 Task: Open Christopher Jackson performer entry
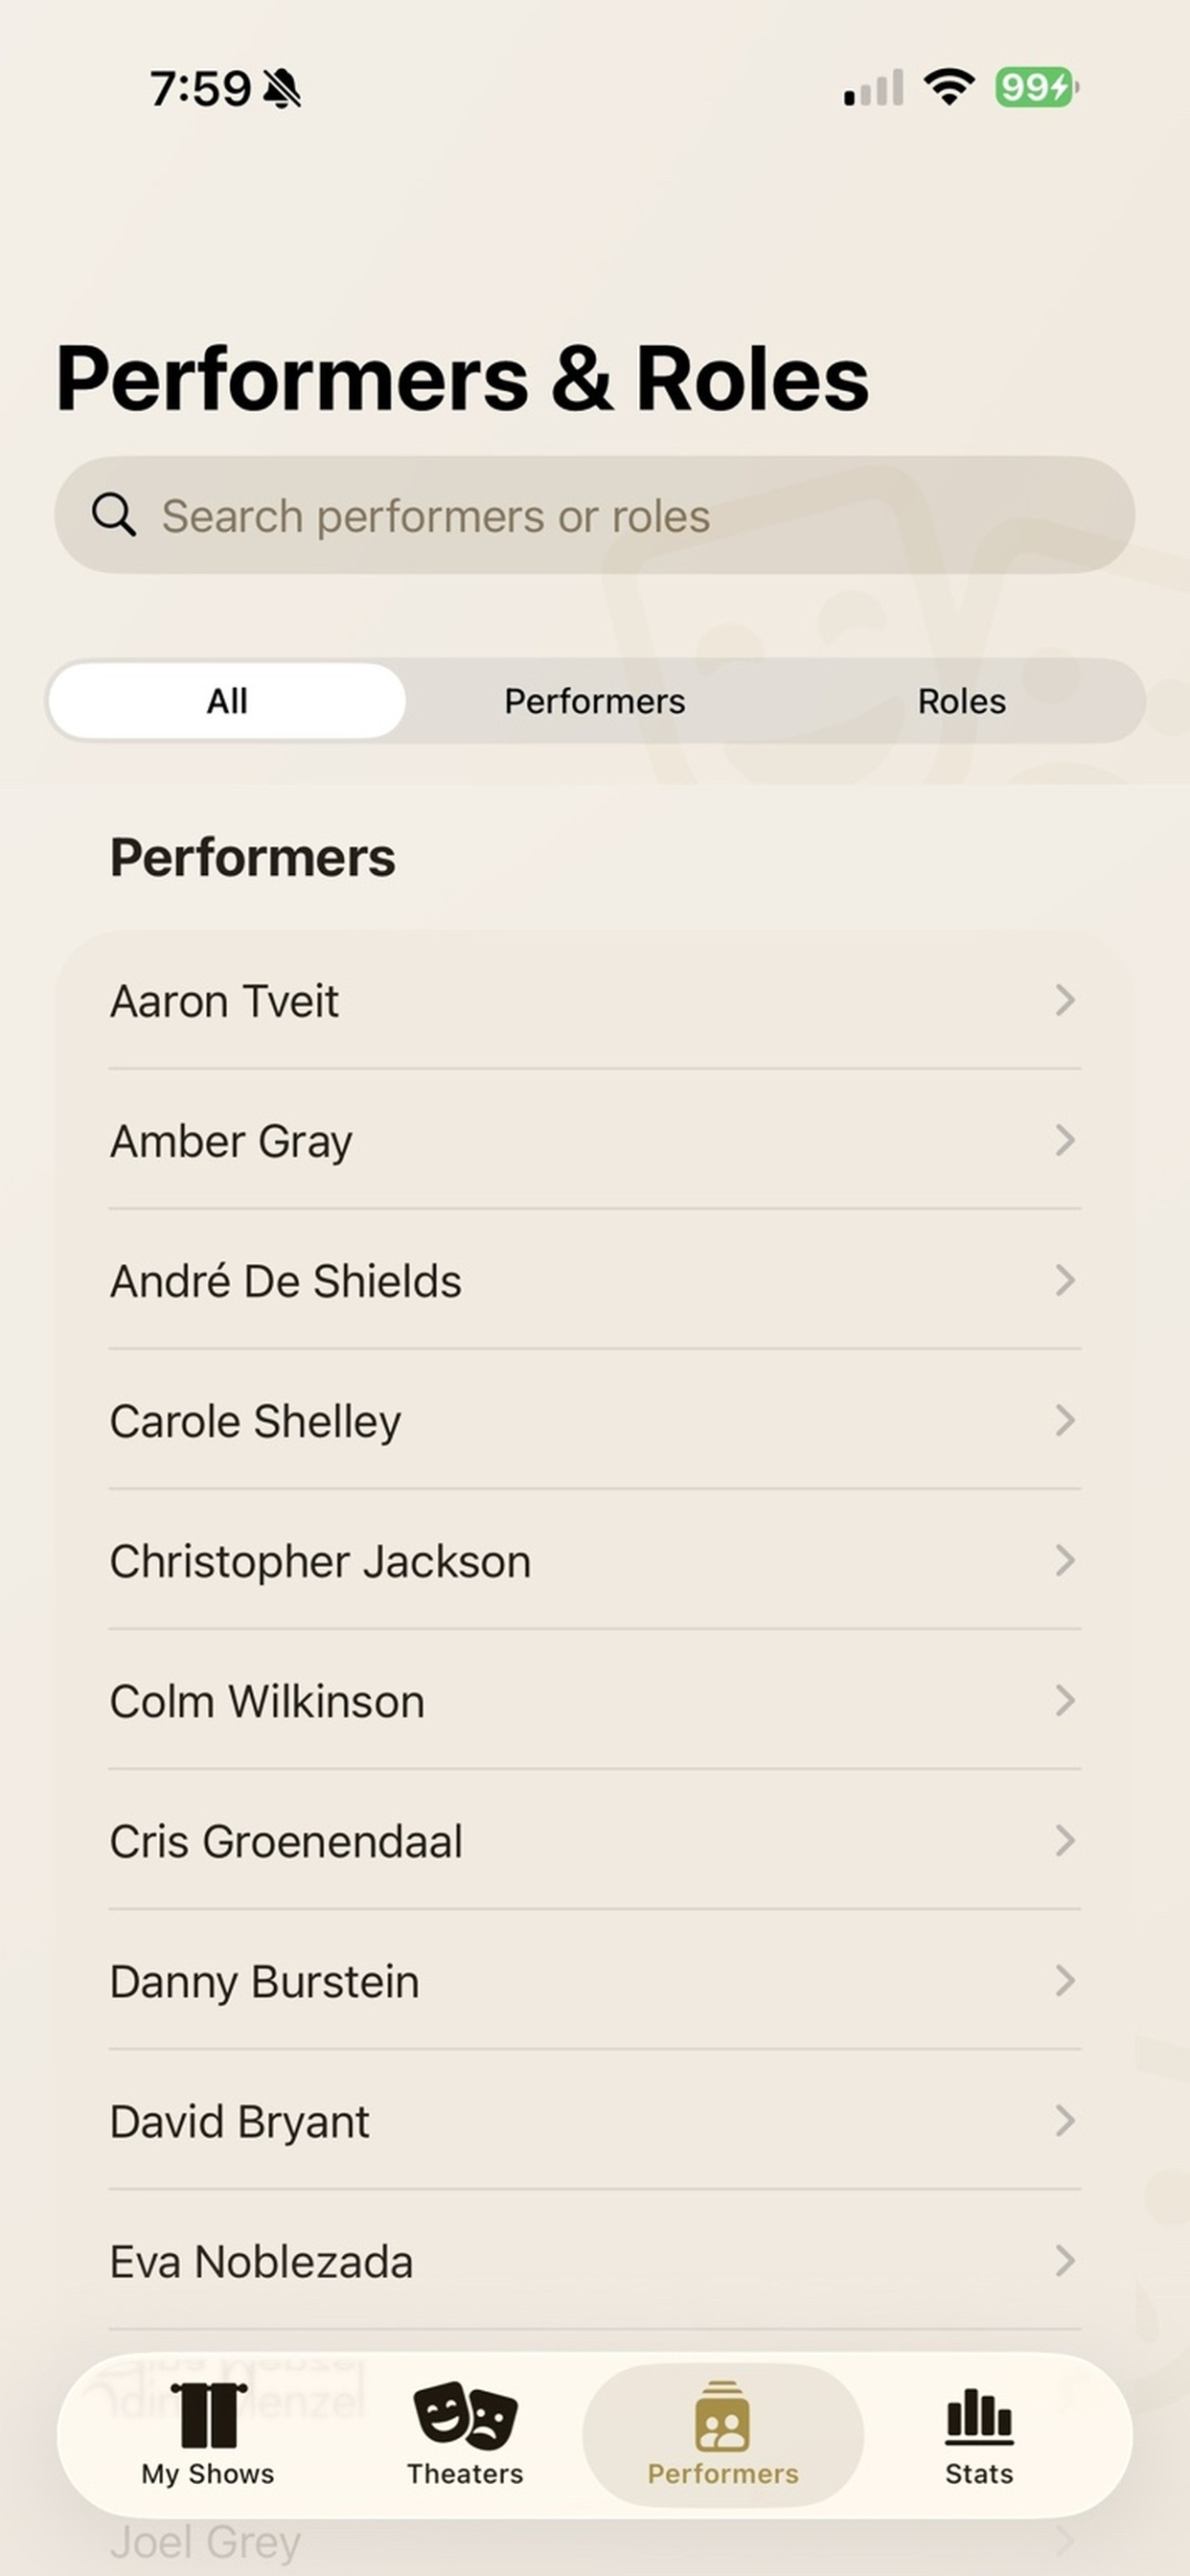point(595,1560)
